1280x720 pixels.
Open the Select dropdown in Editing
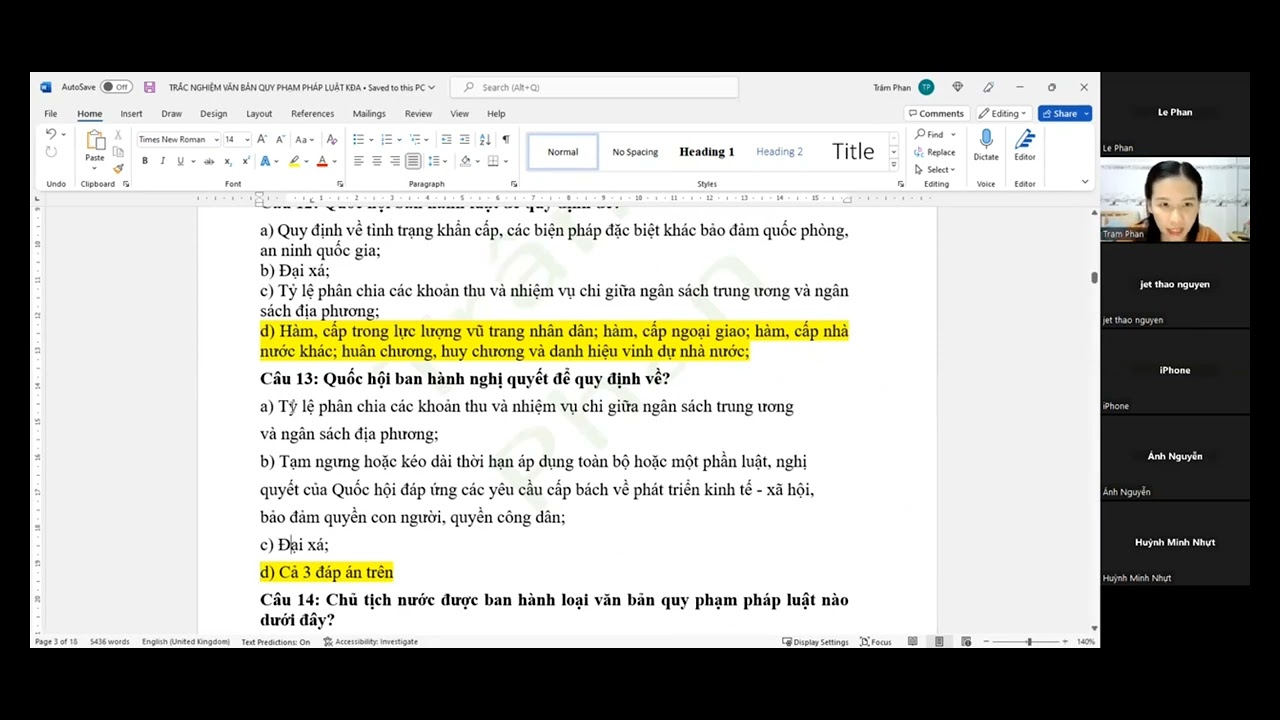tap(936, 169)
